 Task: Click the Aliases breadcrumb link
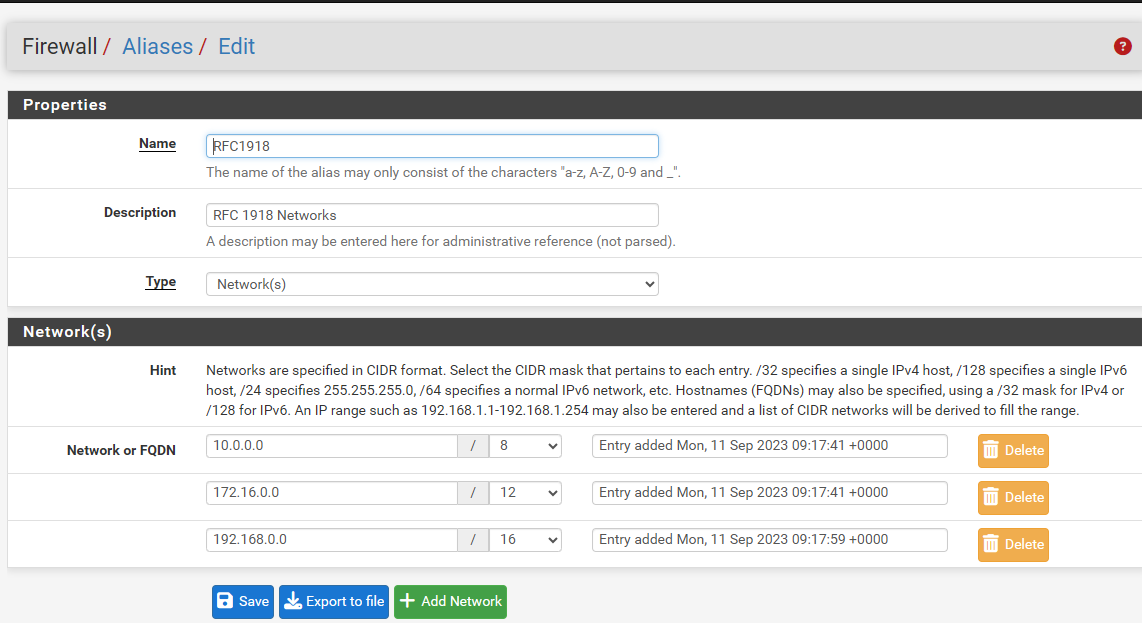point(157,47)
